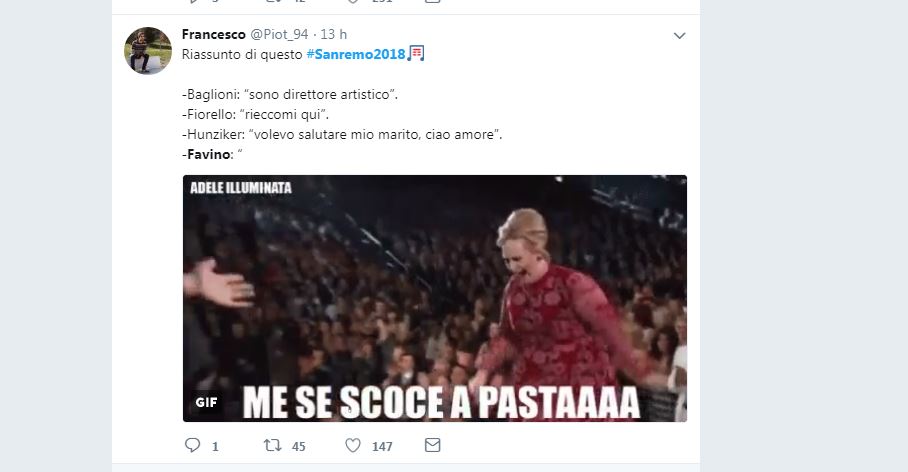Screen dimensions: 908x472
Task: Click the ADELE ILLUMINATA watermark on GIF
Action: pos(241,188)
